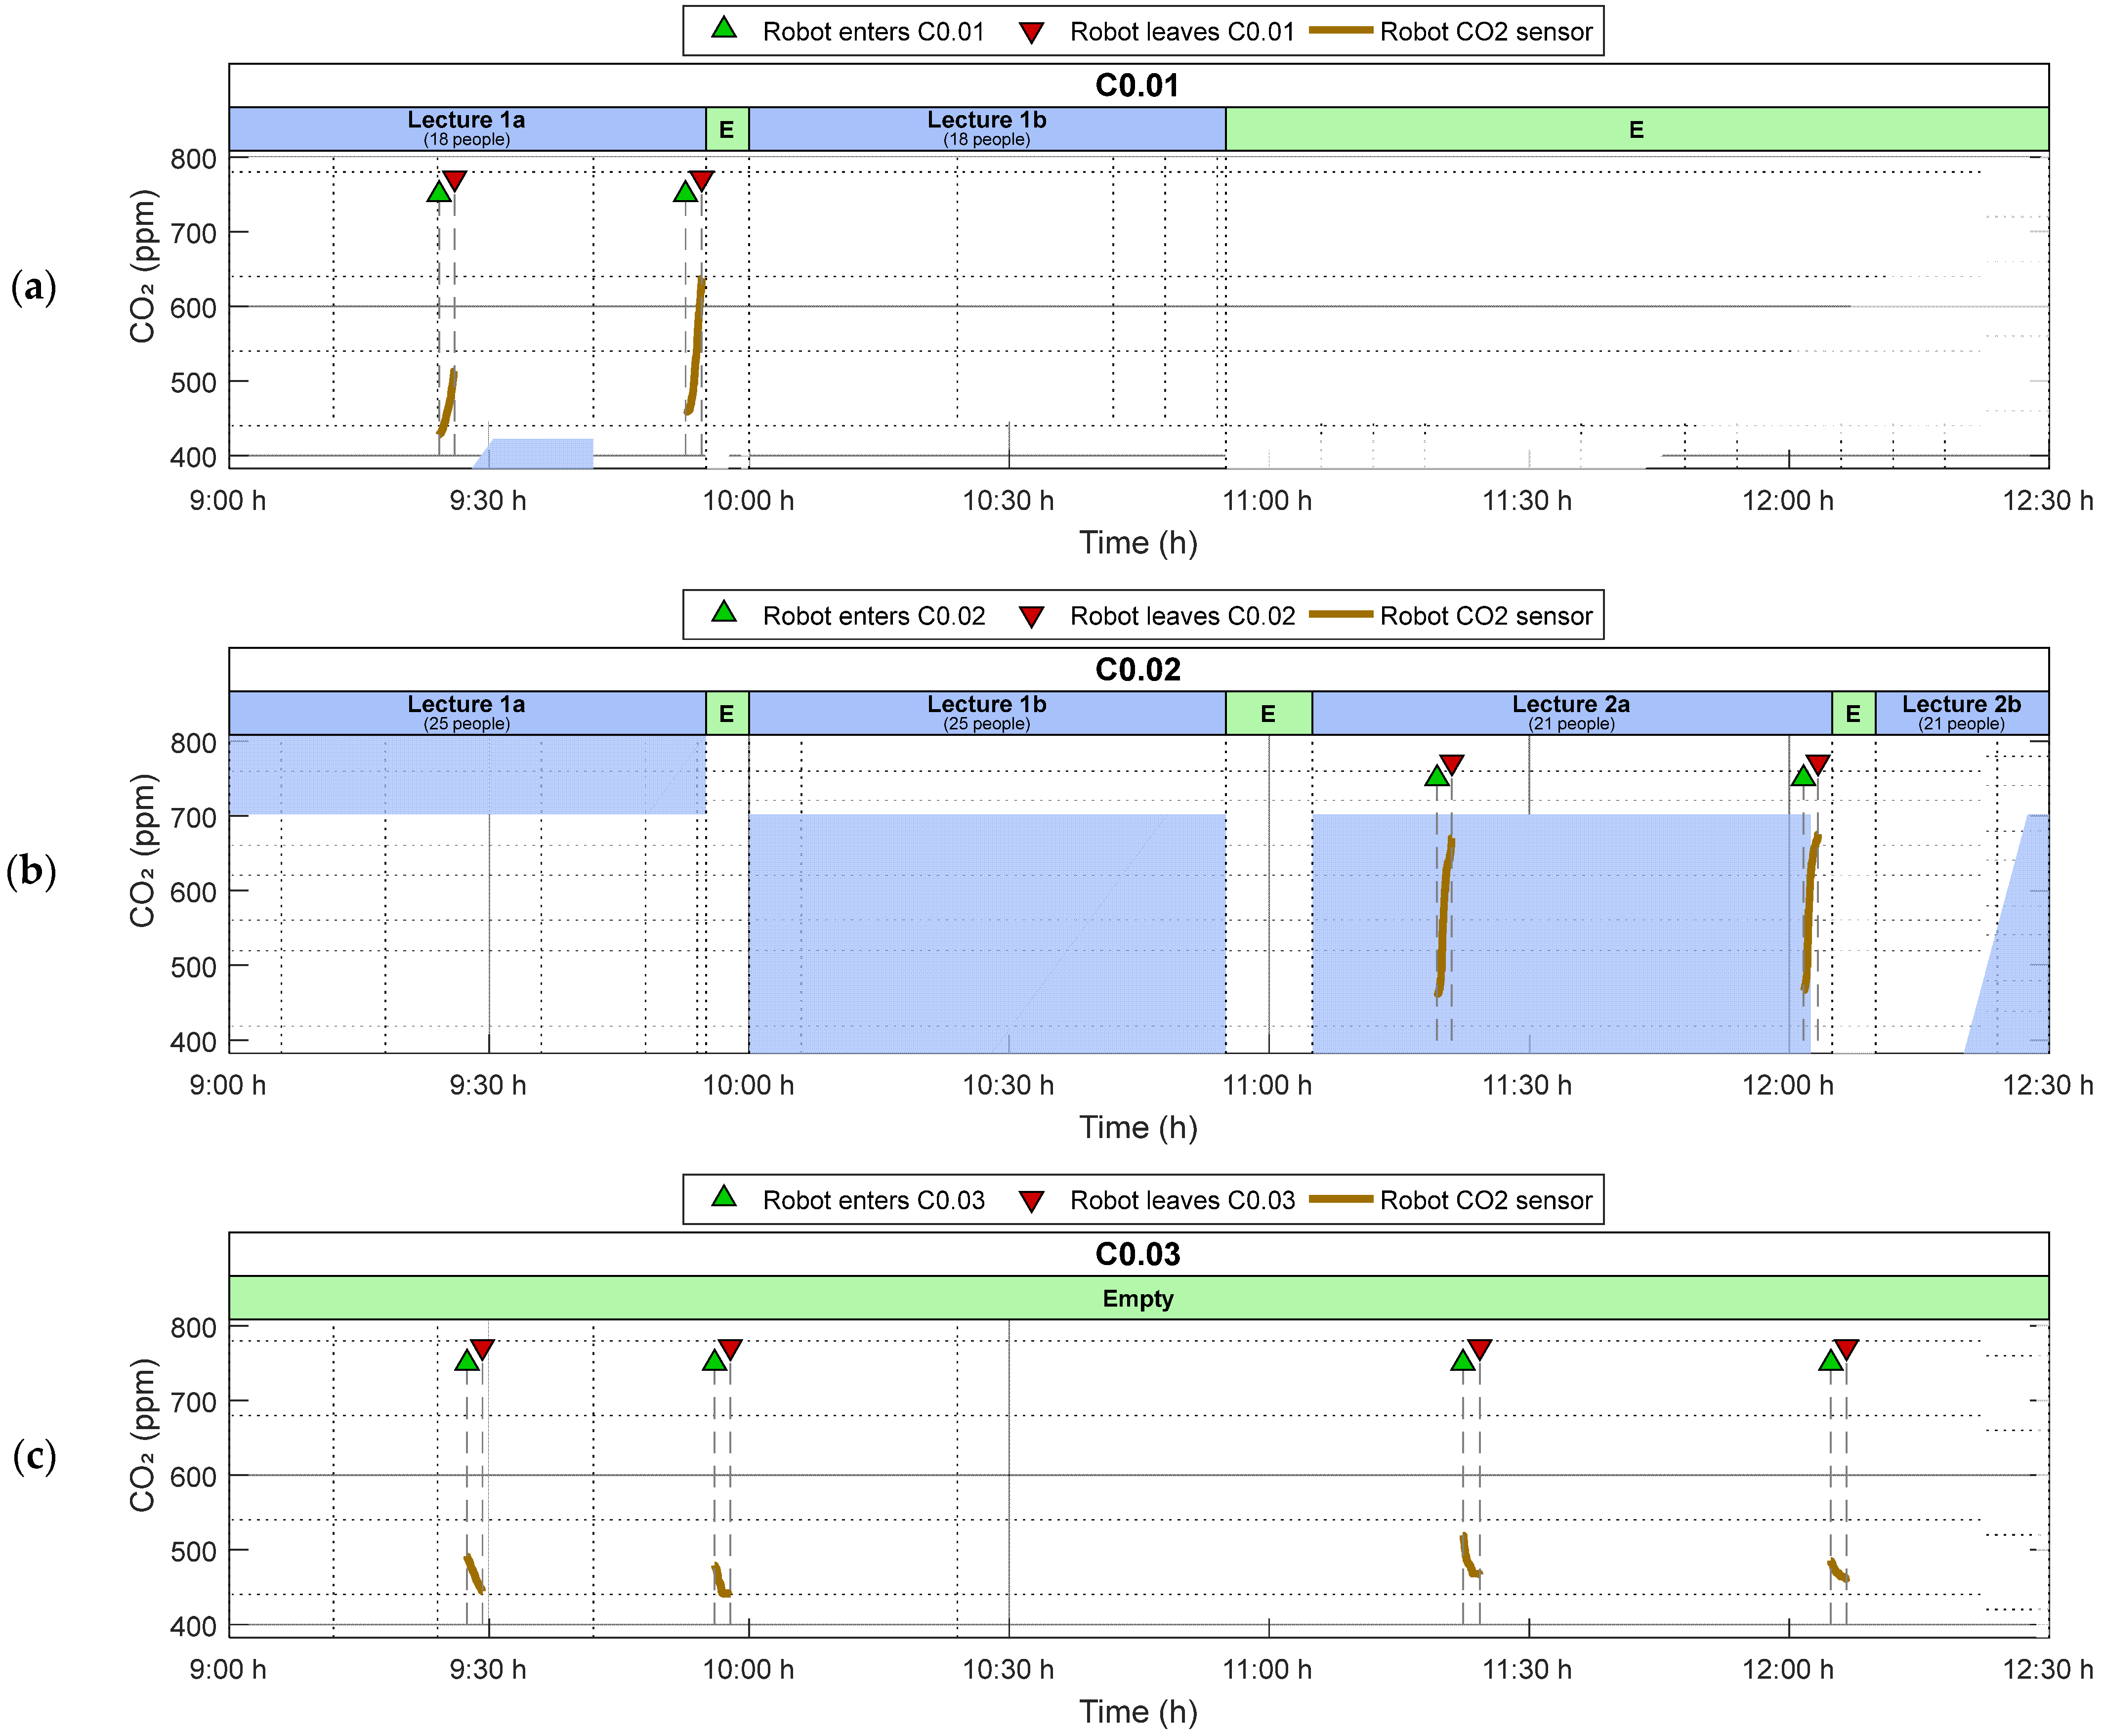
Task: Click the brown CO2 sensor line swatch in C0.01 legend
Action: (x=1340, y=30)
